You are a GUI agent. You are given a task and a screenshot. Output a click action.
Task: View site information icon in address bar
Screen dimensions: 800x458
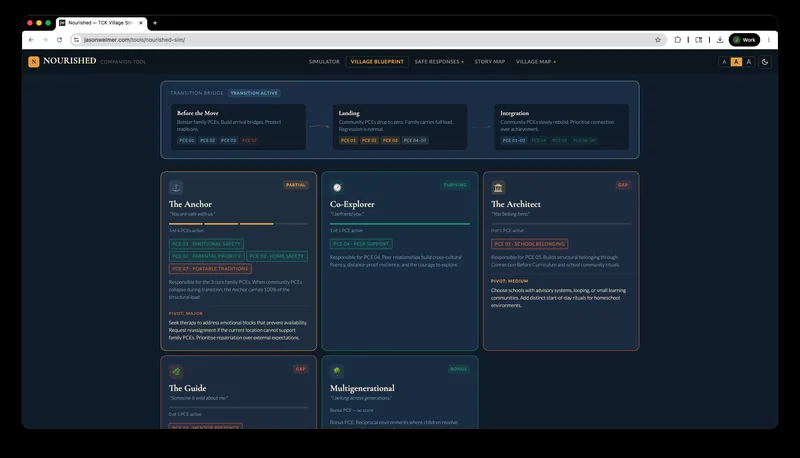click(x=77, y=40)
